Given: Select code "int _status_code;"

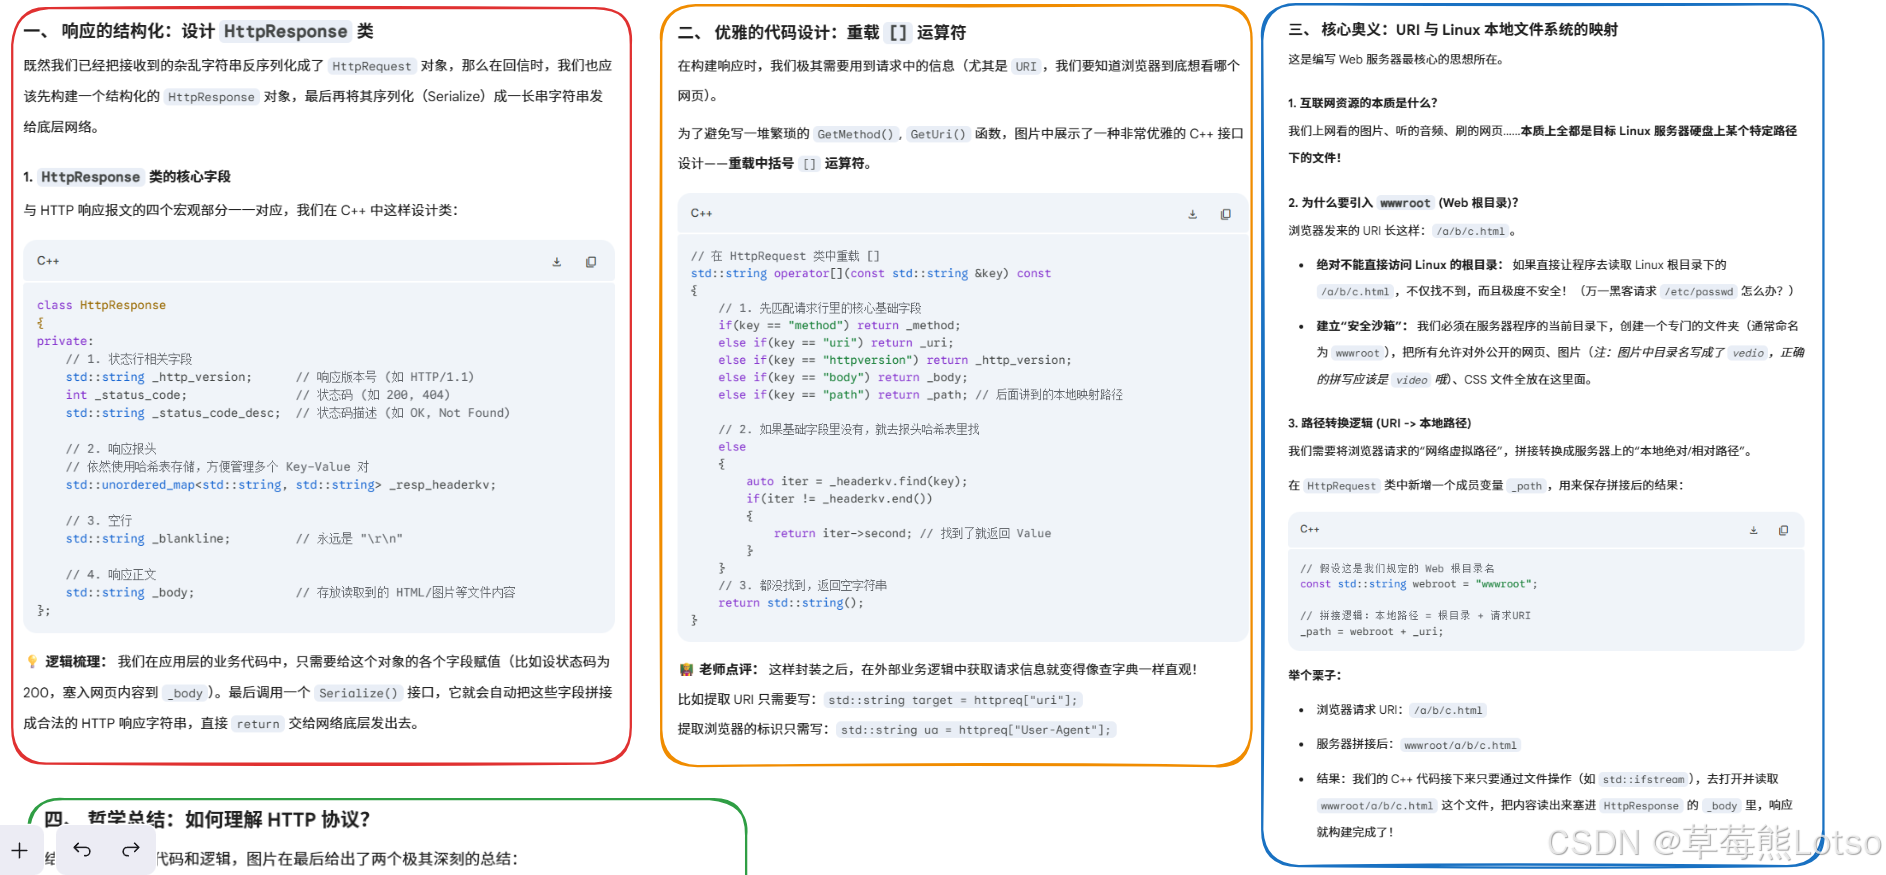Looking at the screenshot, I should coord(126,395).
